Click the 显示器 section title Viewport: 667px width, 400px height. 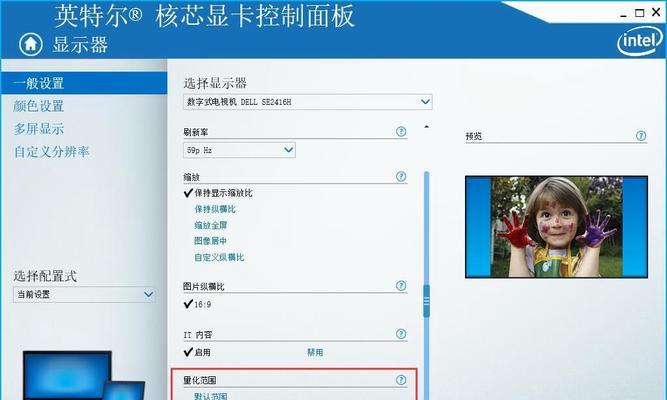[80, 44]
